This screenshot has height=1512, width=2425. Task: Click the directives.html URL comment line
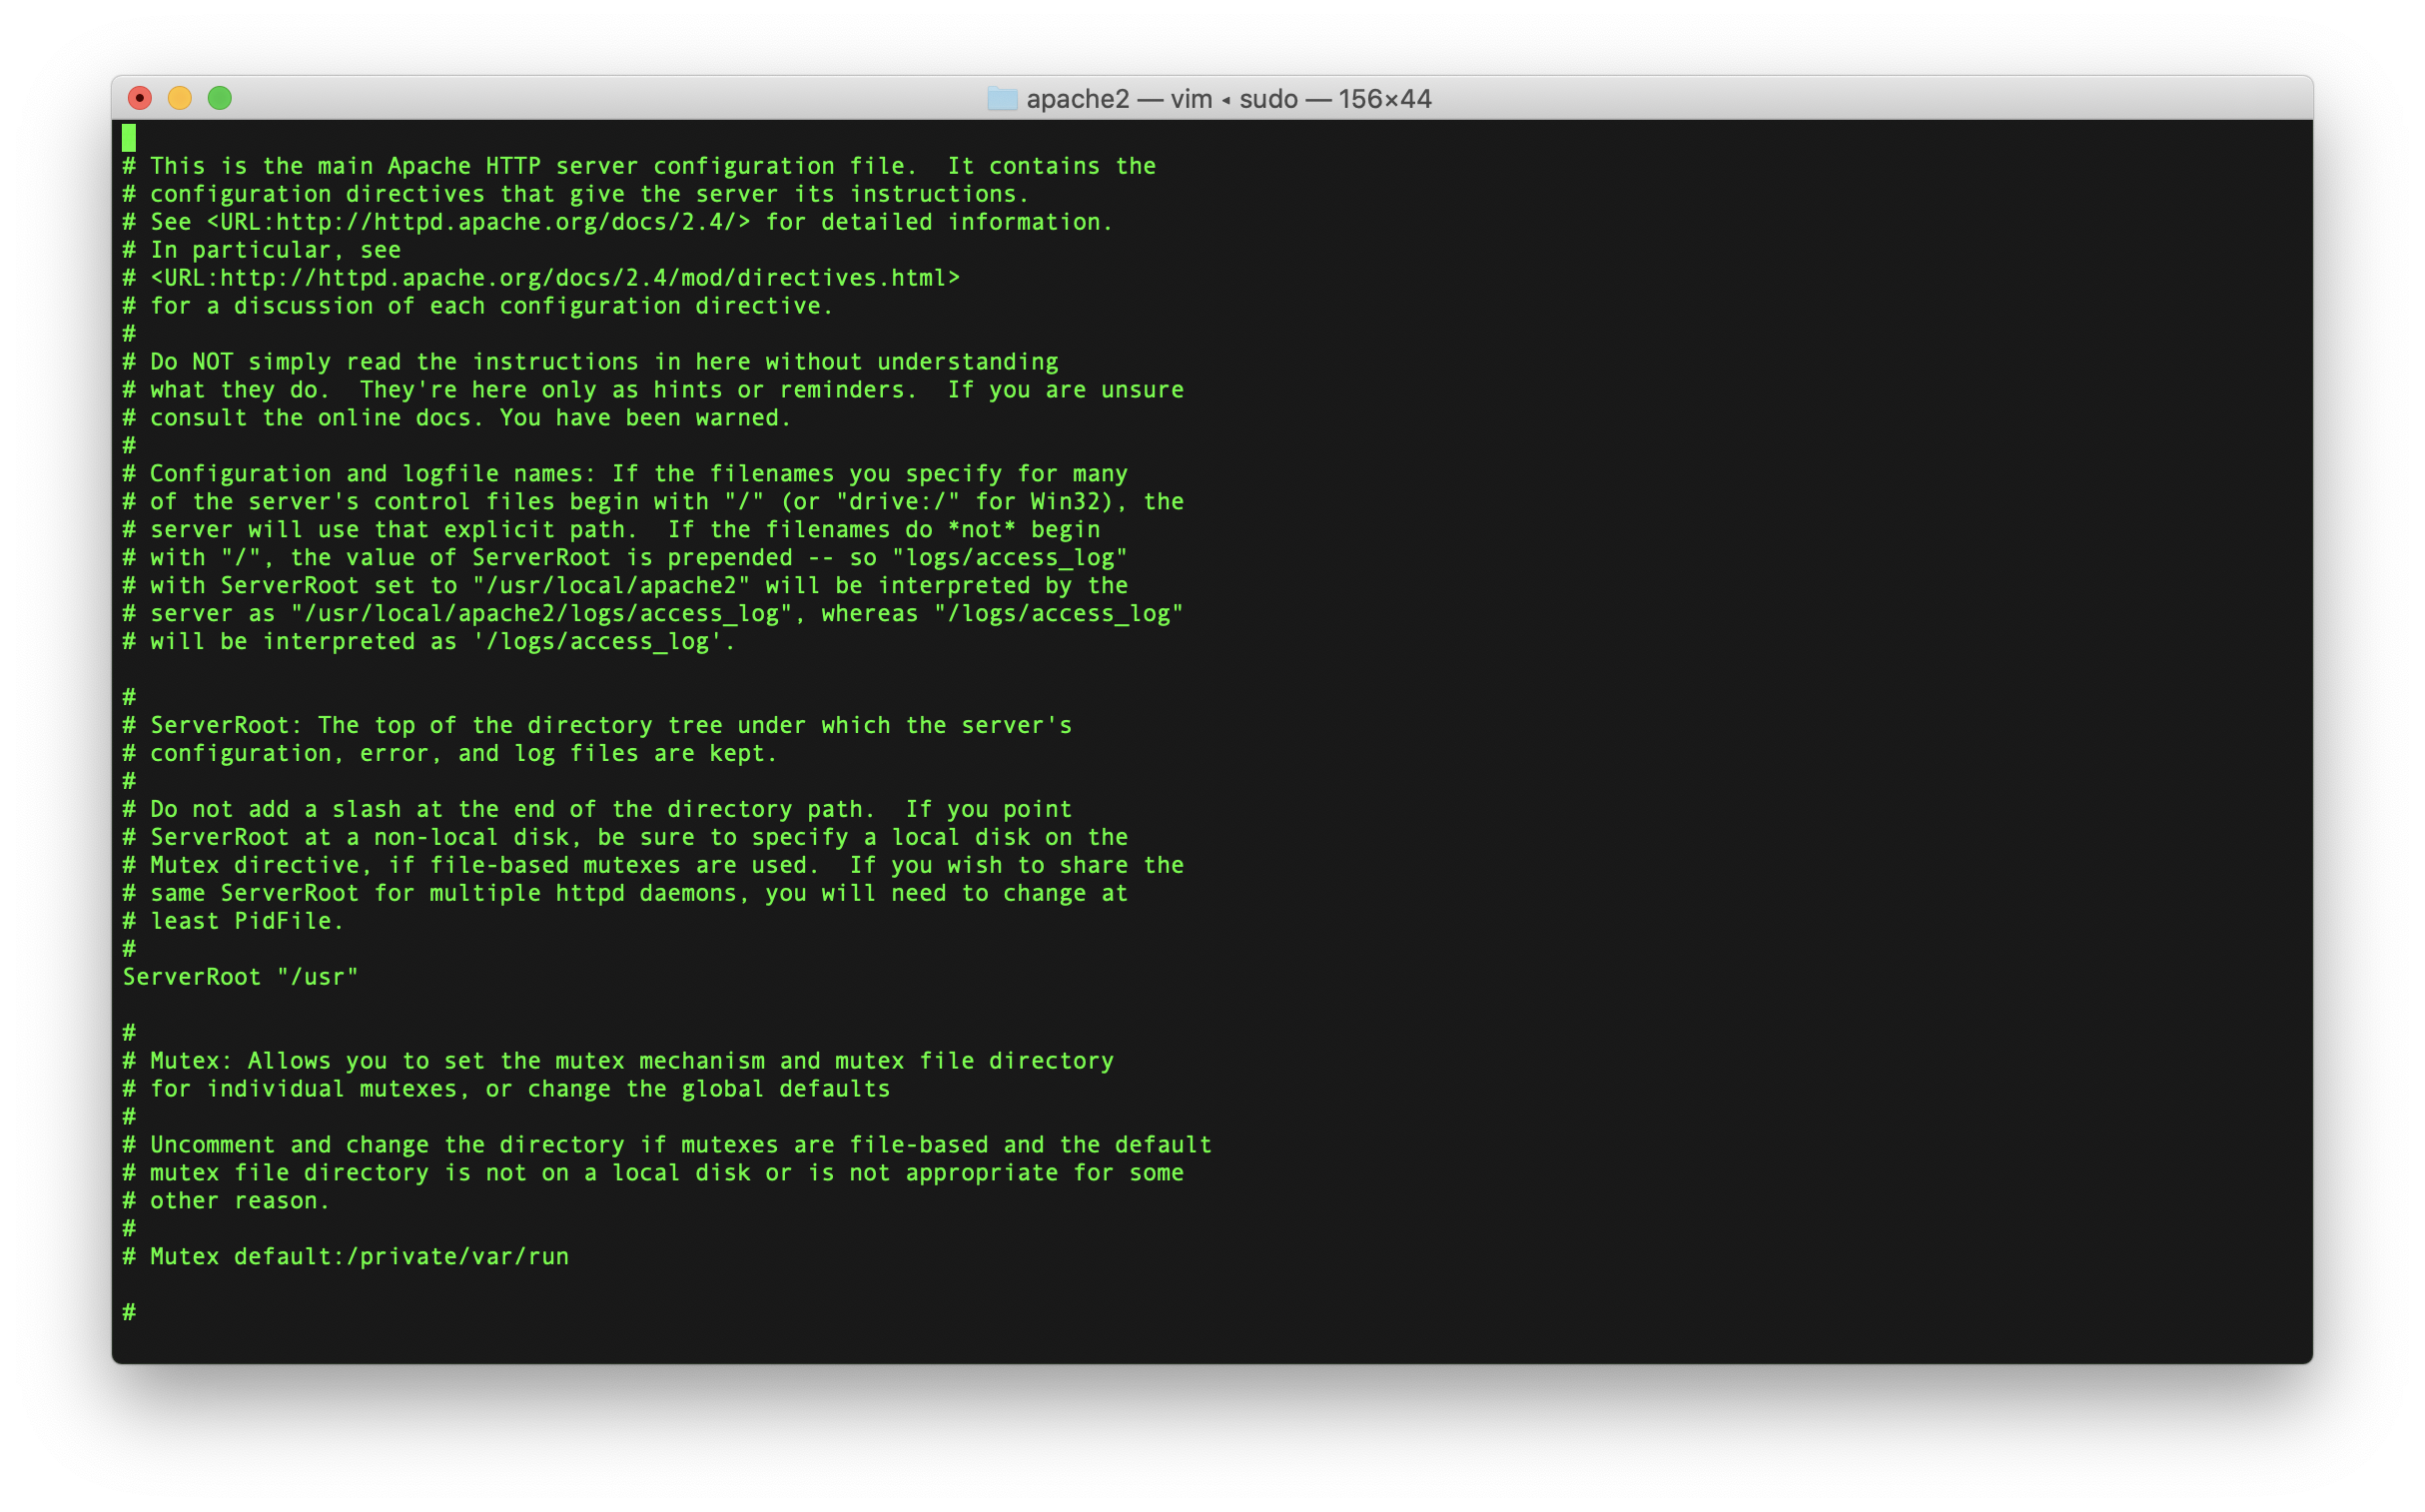541,278
